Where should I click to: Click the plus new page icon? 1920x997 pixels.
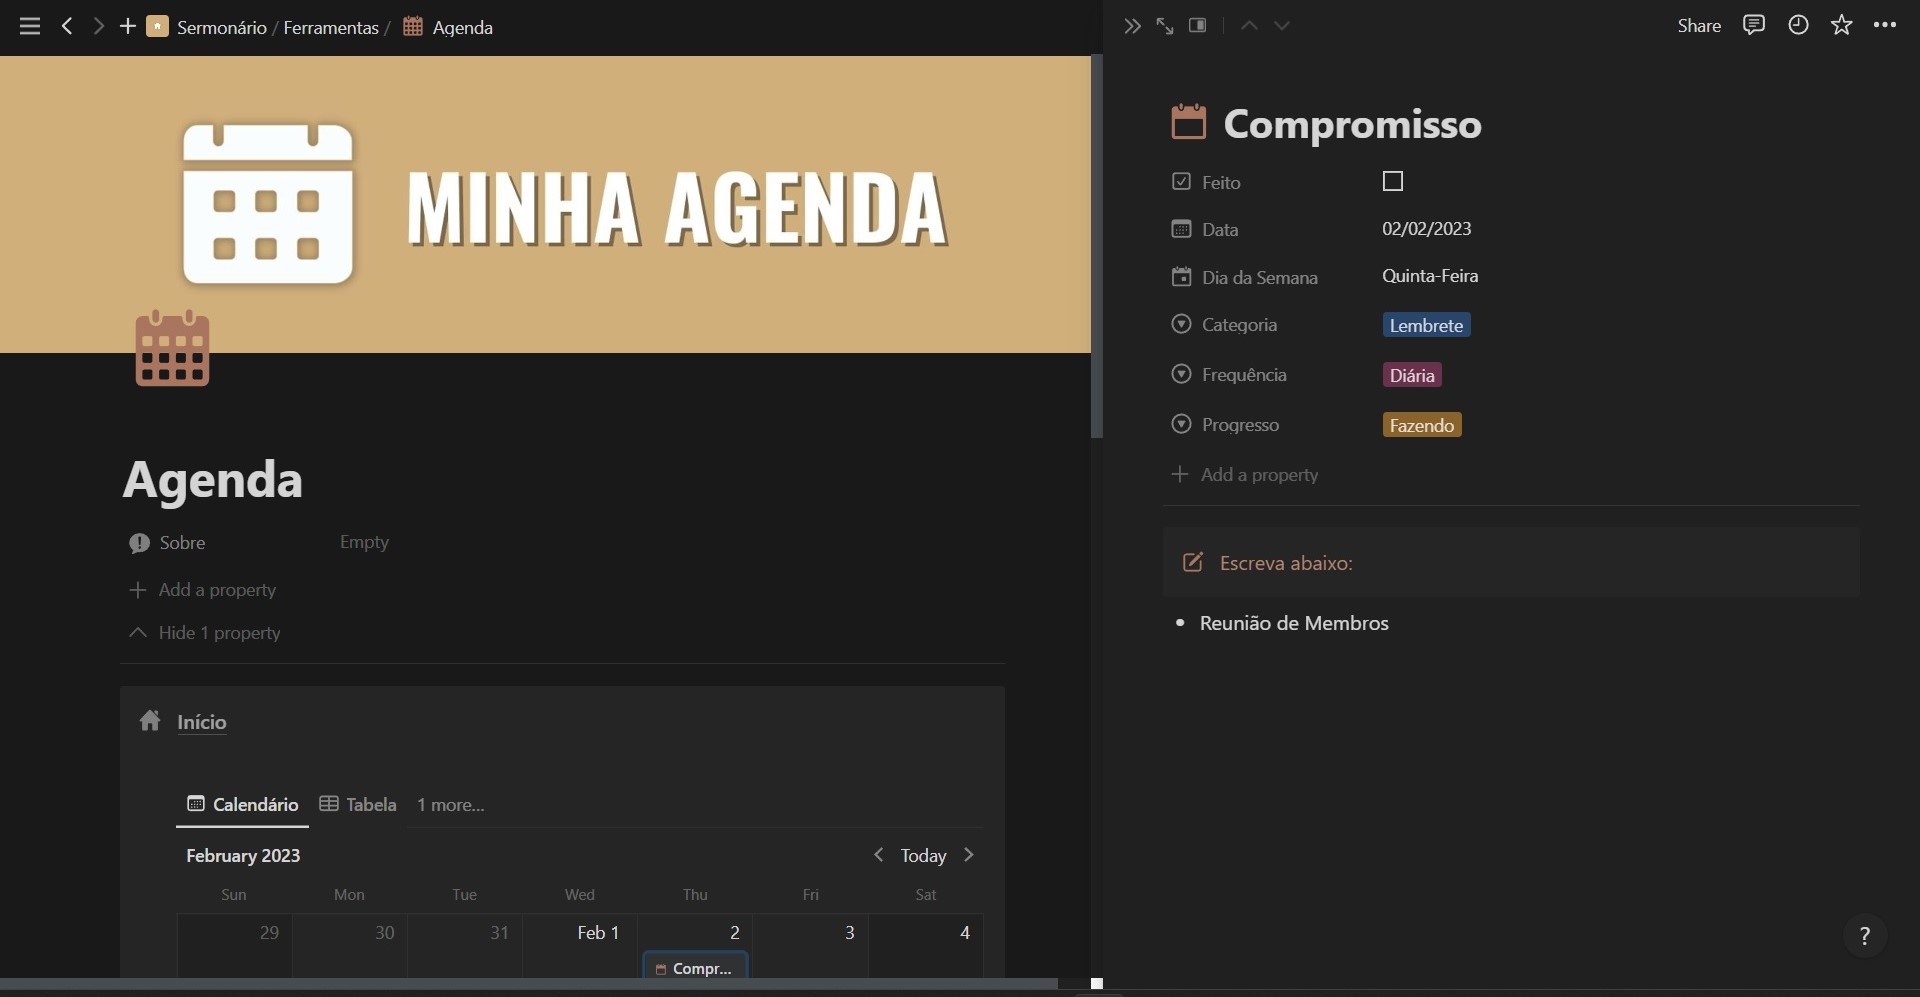(128, 26)
